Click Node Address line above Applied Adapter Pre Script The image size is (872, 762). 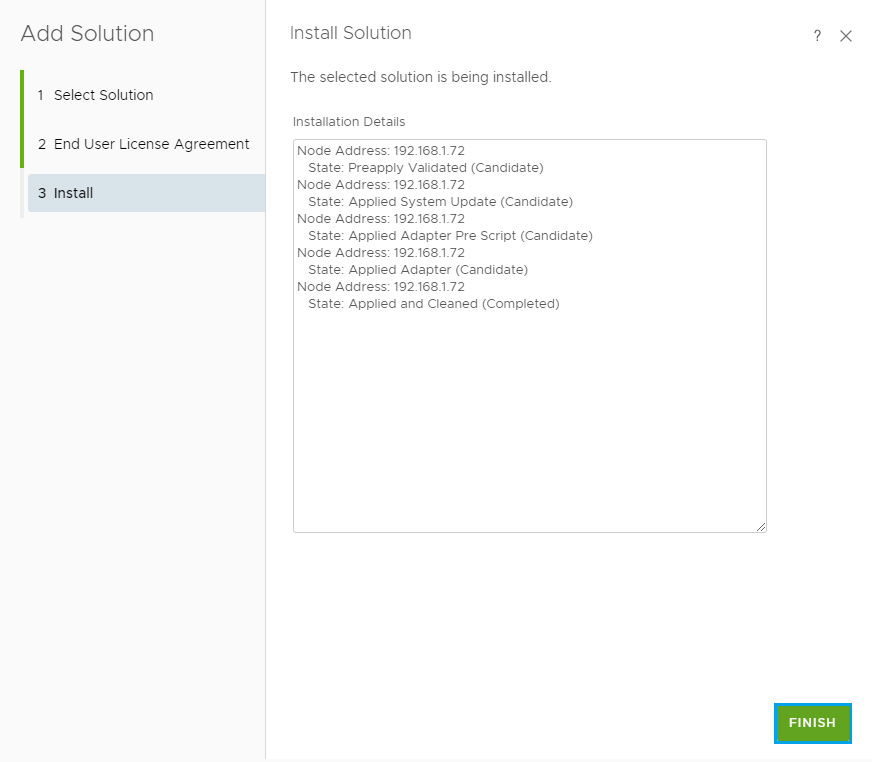tap(381, 219)
